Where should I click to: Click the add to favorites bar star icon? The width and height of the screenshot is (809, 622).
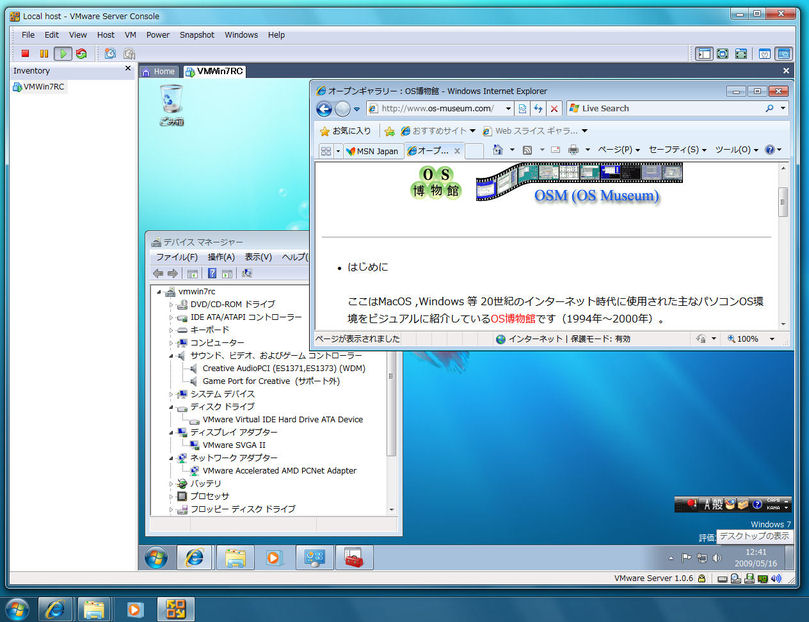(x=390, y=131)
